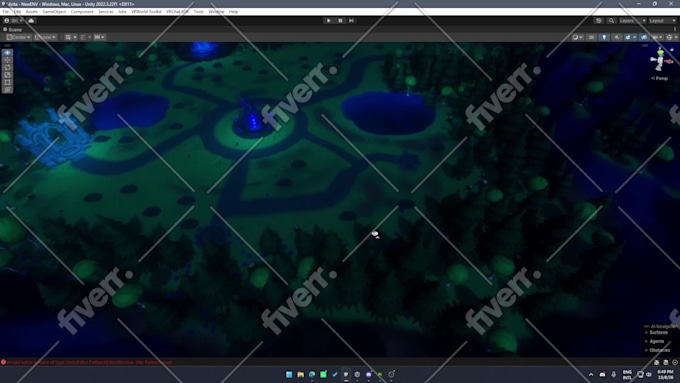Image resolution: width=680 pixels, height=383 pixels.
Task: Select the Rect tool
Action: tap(7, 82)
